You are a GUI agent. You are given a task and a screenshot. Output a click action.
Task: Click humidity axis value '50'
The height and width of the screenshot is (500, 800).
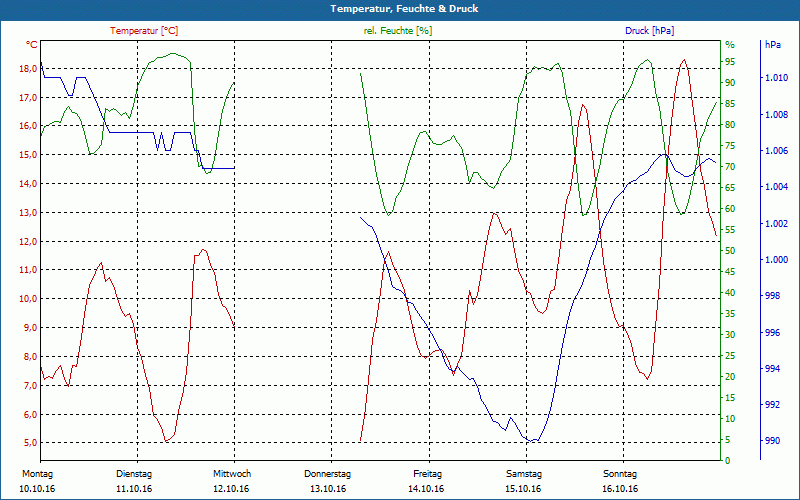[x=730, y=251]
